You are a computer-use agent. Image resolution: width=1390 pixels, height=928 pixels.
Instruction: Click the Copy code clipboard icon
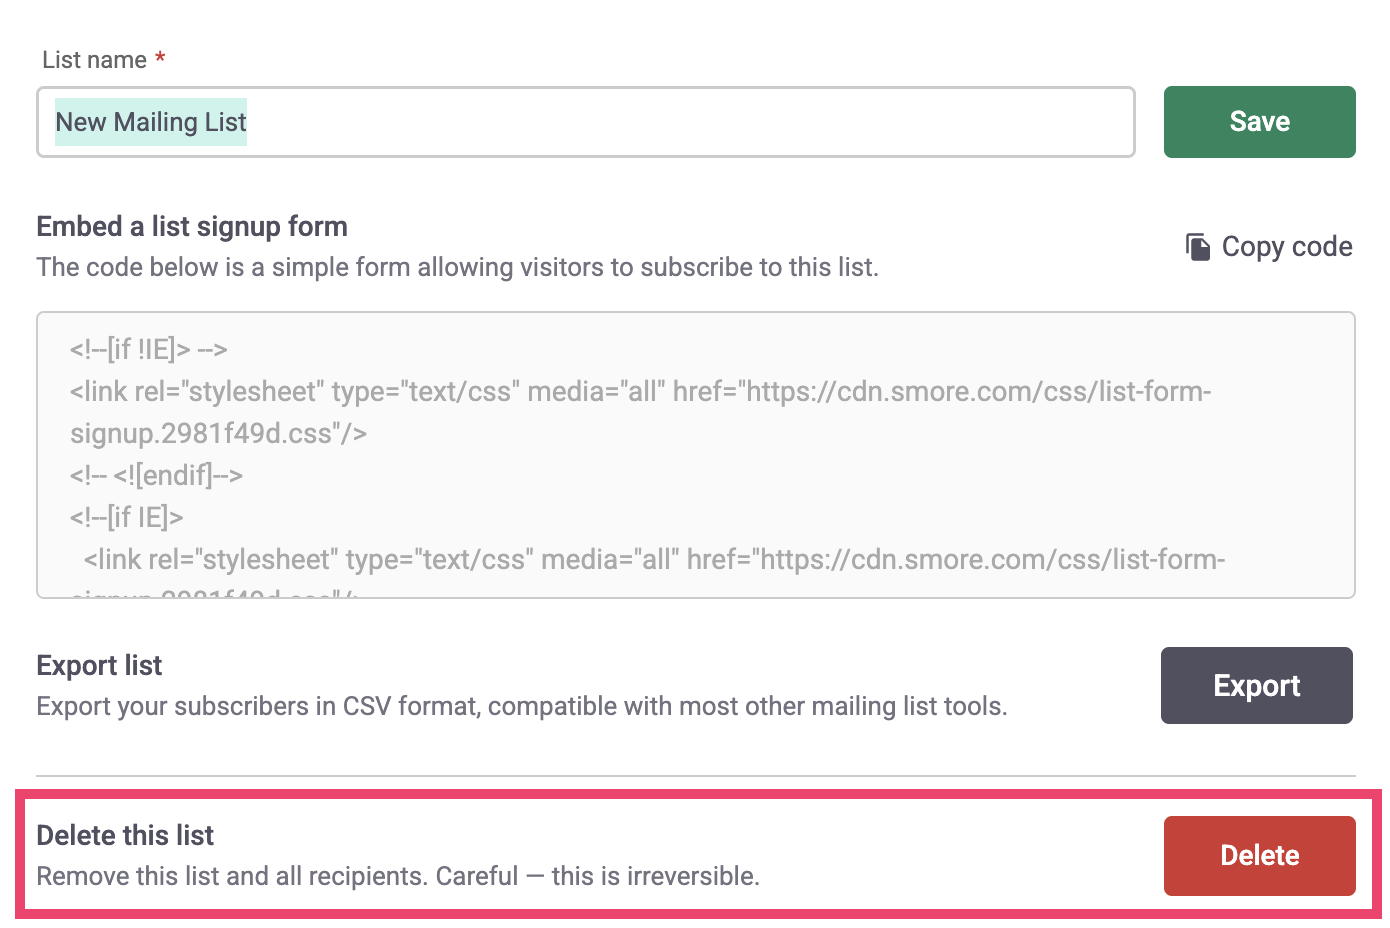point(1197,247)
